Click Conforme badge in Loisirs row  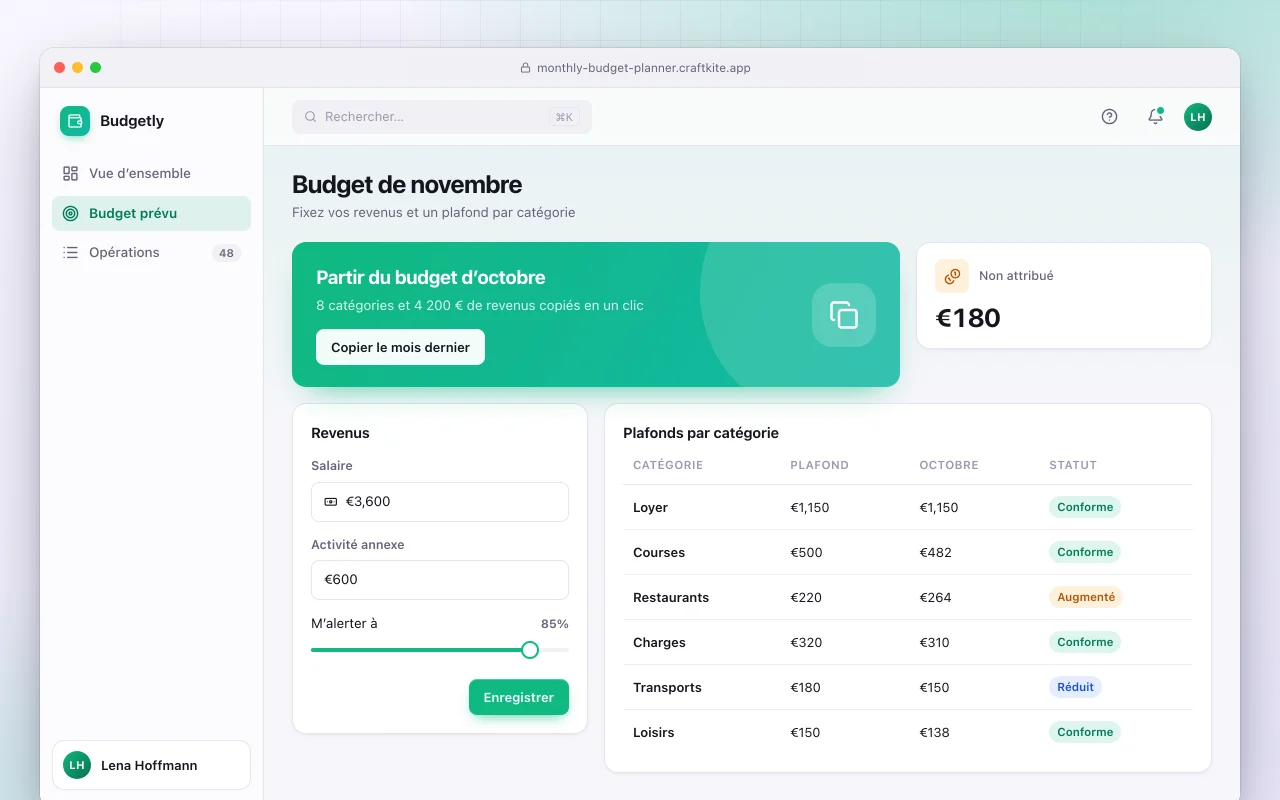tap(1085, 732)
